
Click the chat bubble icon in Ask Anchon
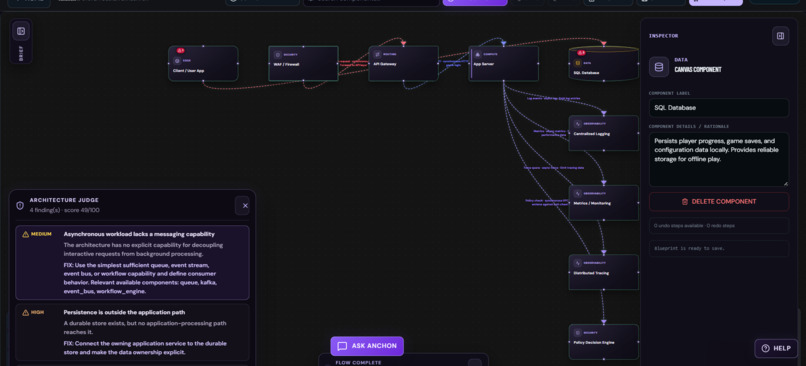point(342,346)
